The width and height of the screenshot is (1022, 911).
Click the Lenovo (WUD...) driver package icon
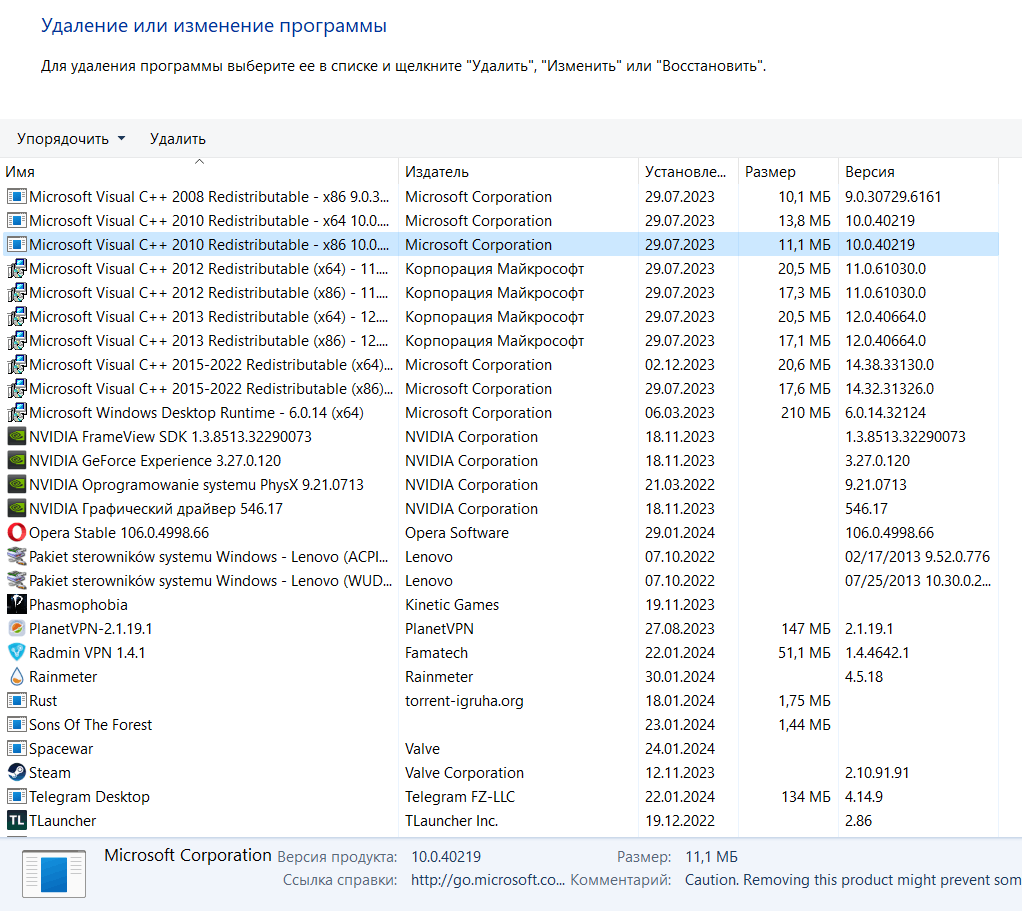17,581
